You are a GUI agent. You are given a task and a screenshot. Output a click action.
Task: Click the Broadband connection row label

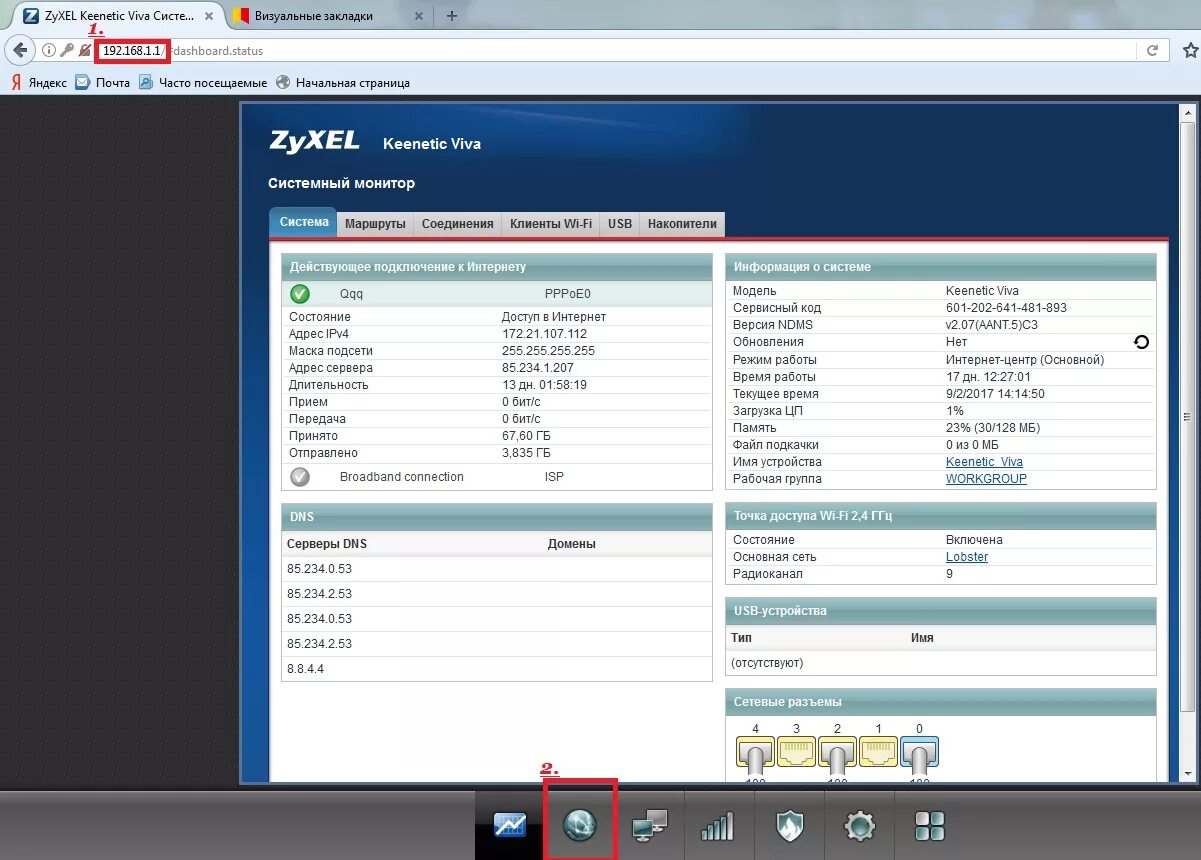pyautogui.click(x=401, y=477)
